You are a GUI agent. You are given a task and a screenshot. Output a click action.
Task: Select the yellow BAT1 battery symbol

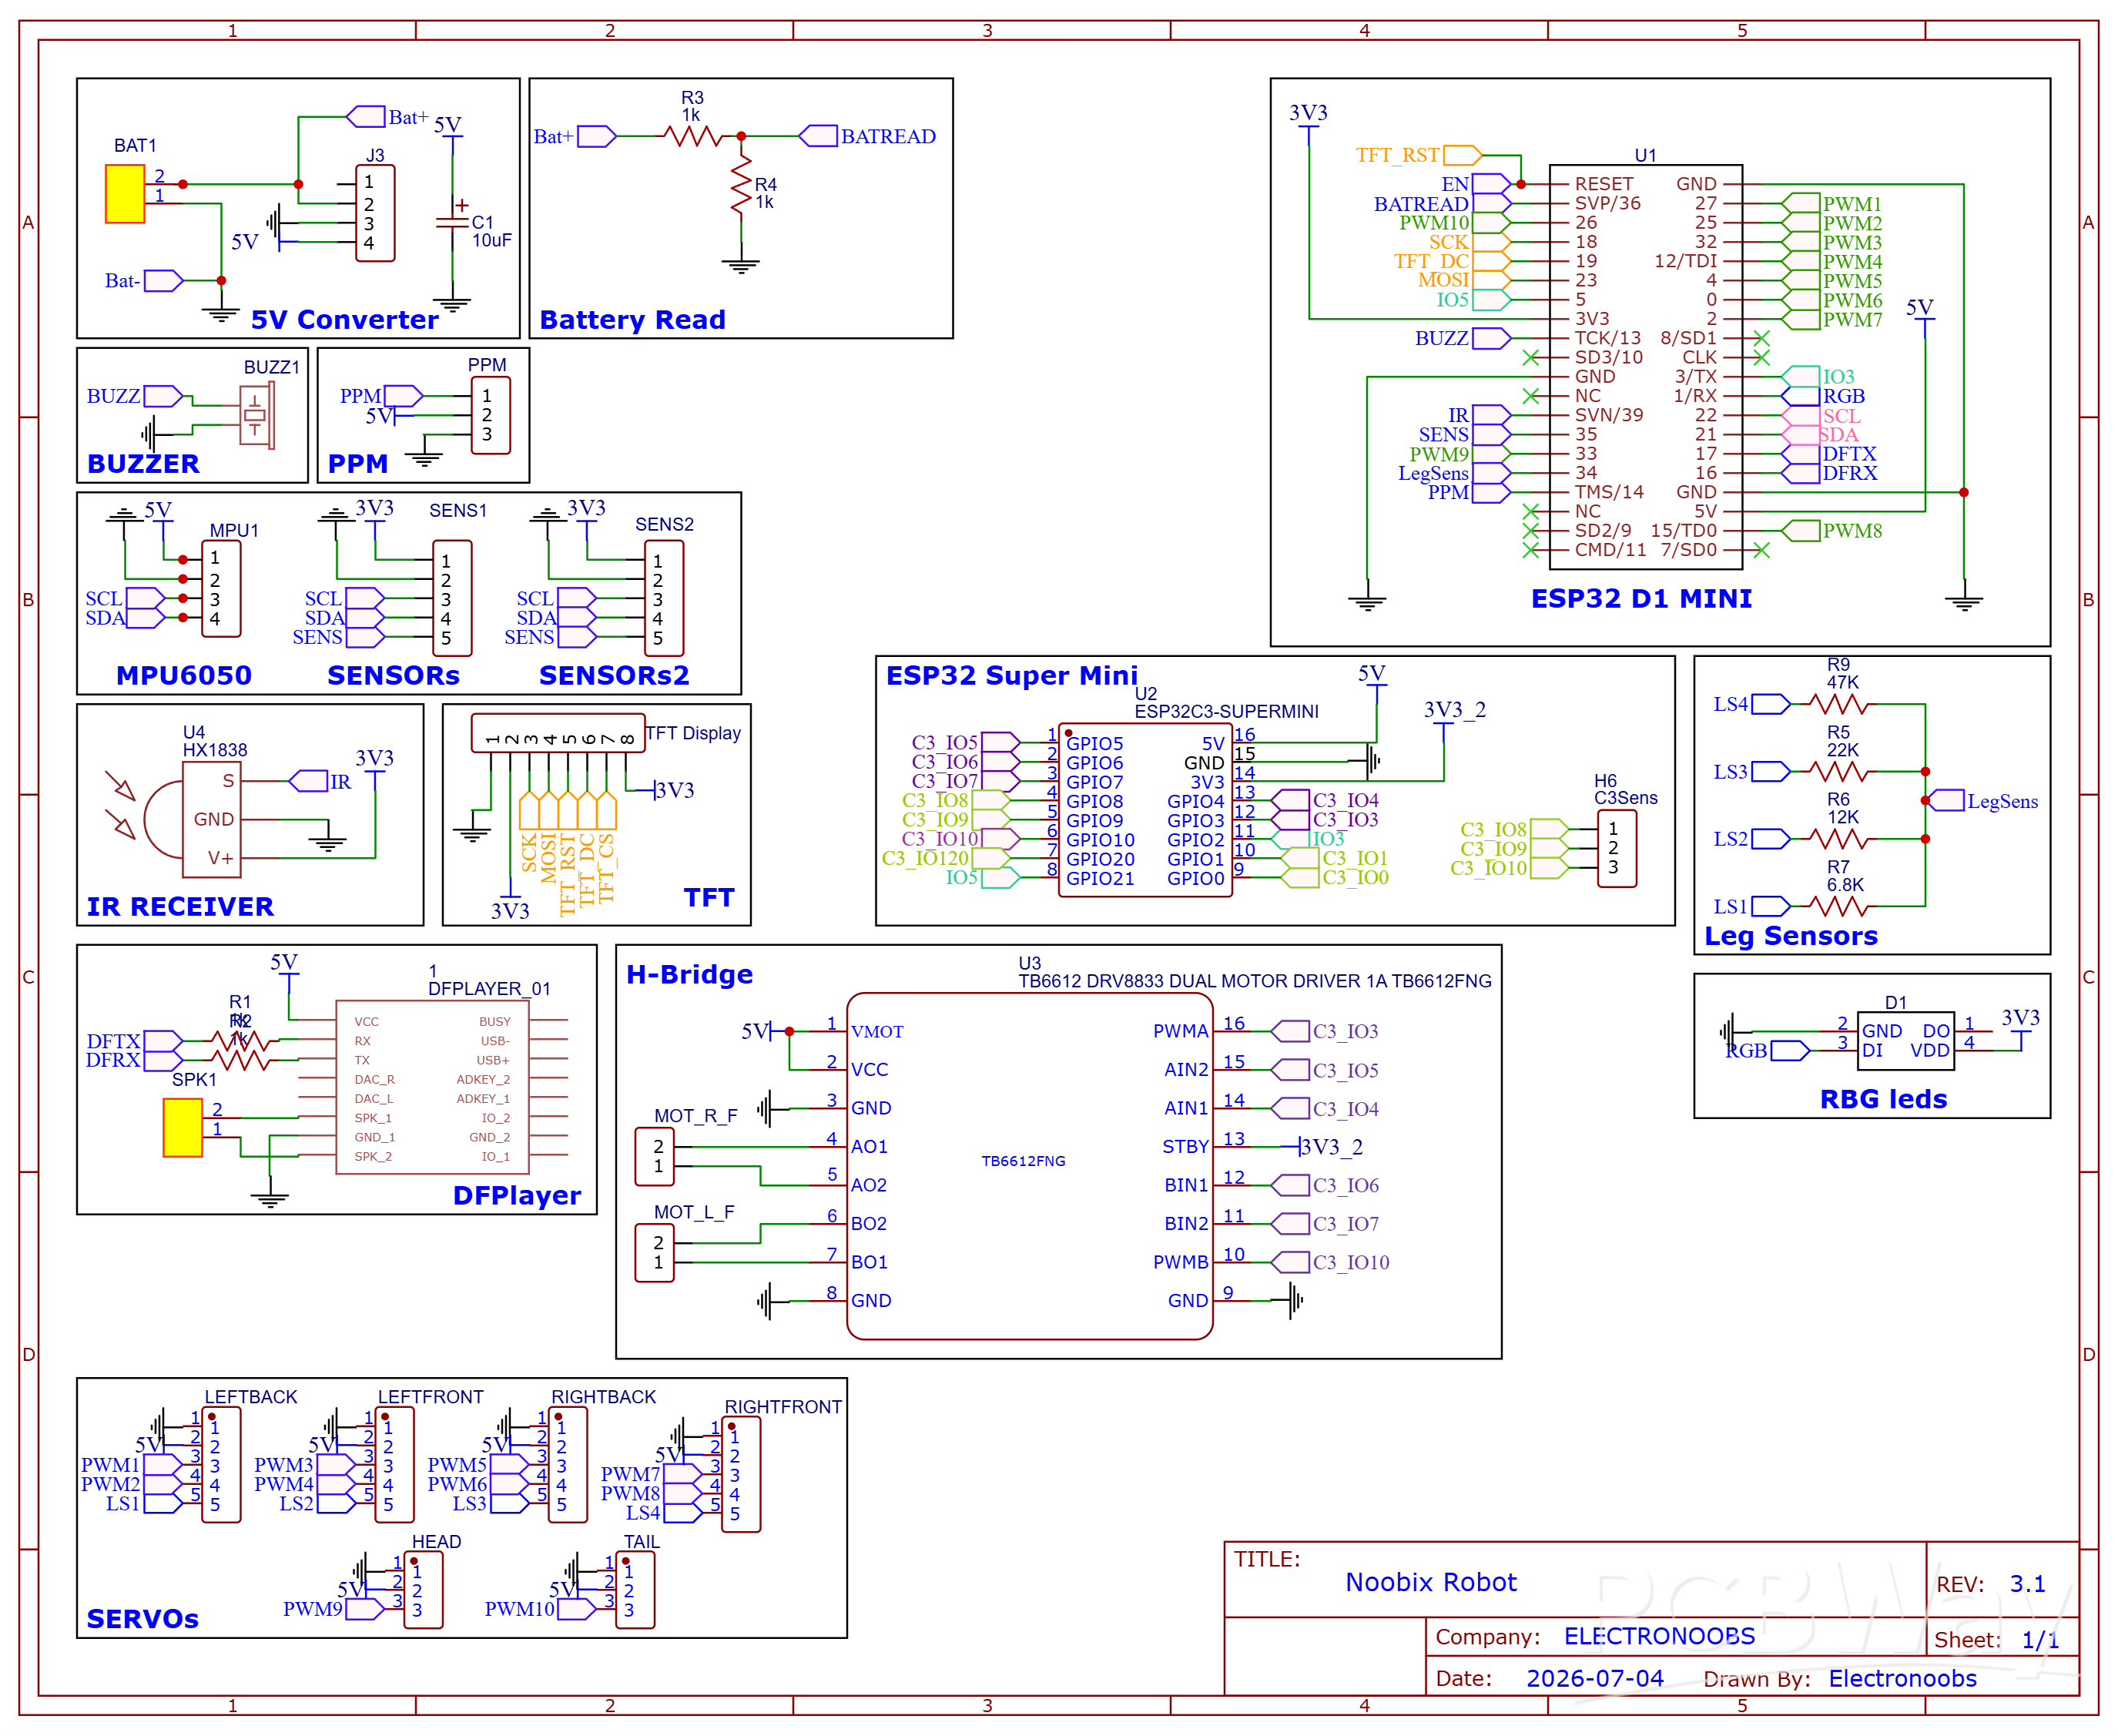125,194
